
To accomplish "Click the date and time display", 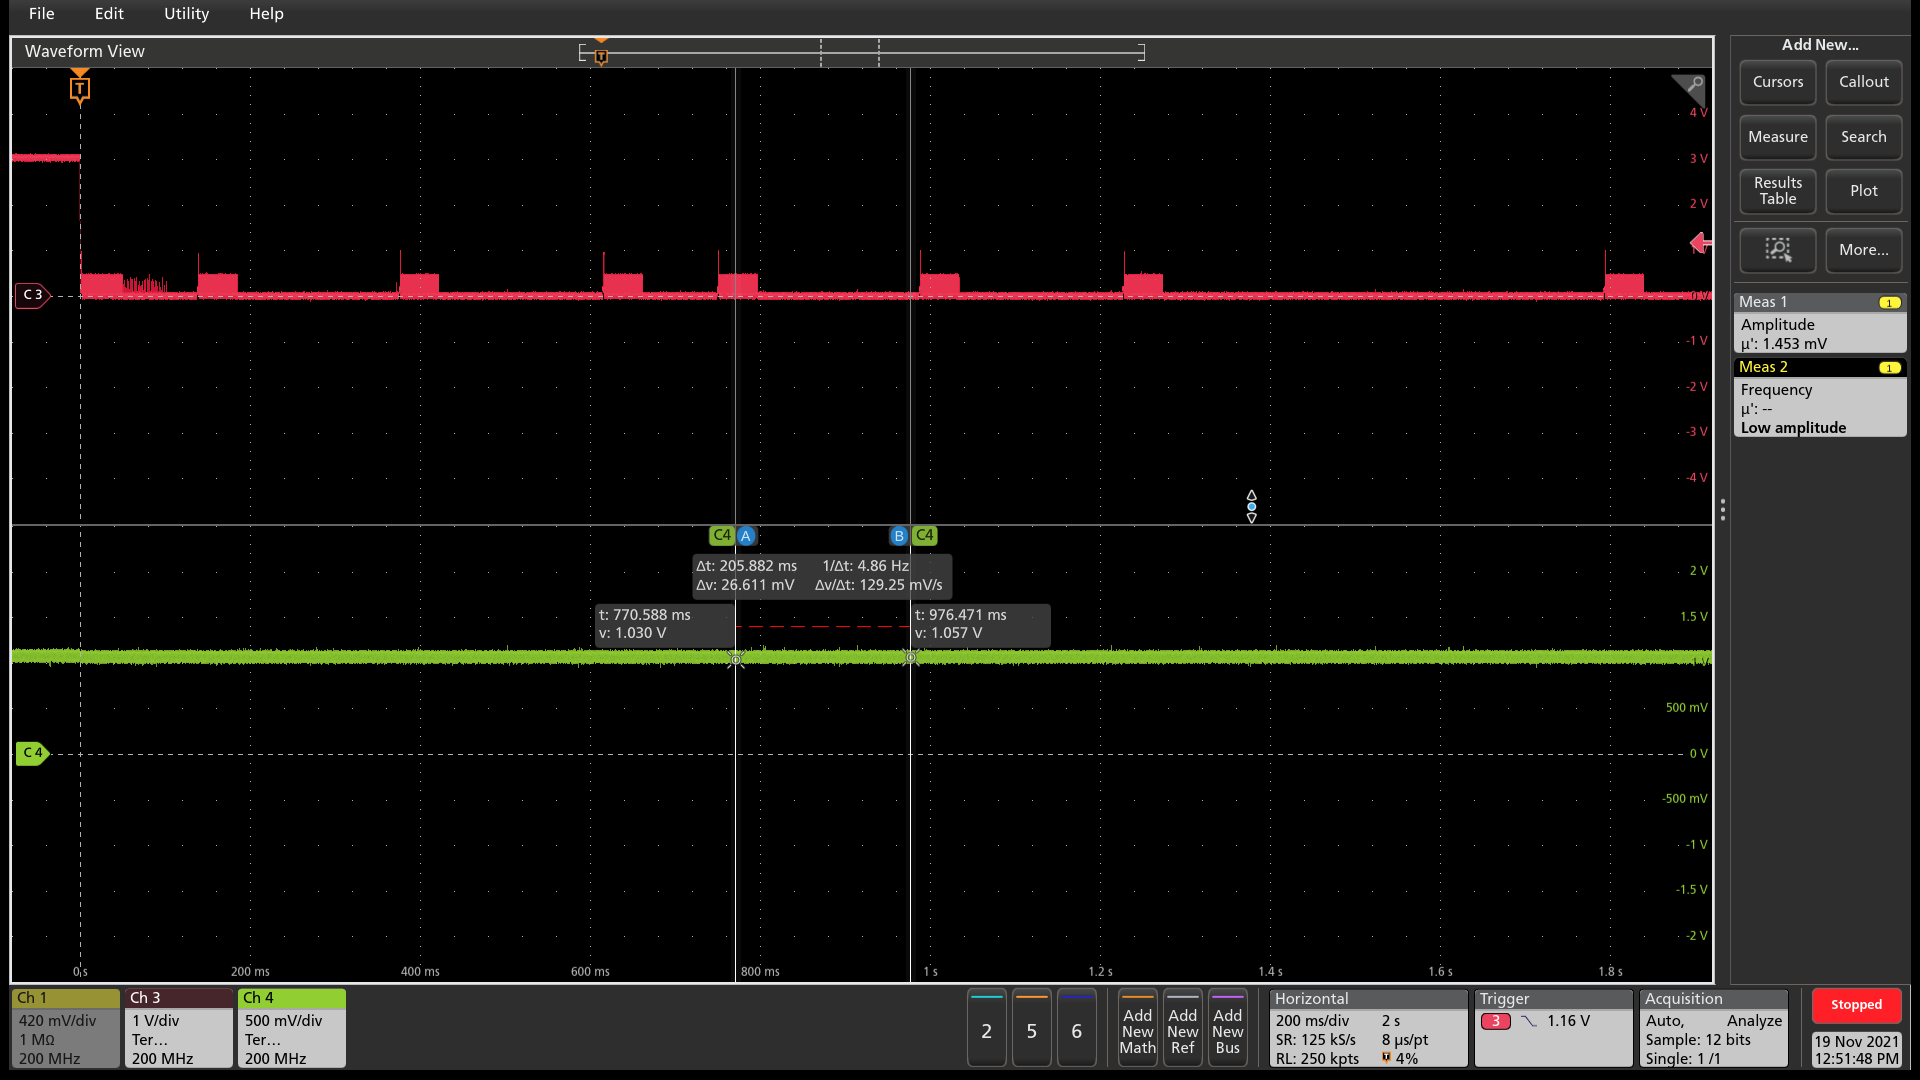I will click(x=1856, y=1050).
